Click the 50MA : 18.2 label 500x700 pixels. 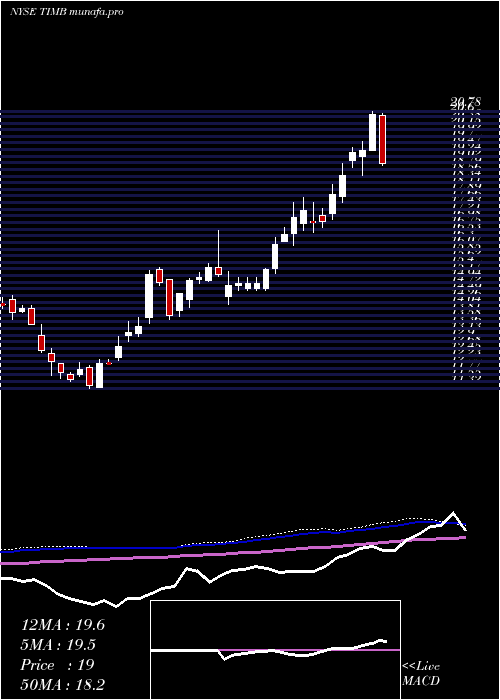click(x=63, y=684)
